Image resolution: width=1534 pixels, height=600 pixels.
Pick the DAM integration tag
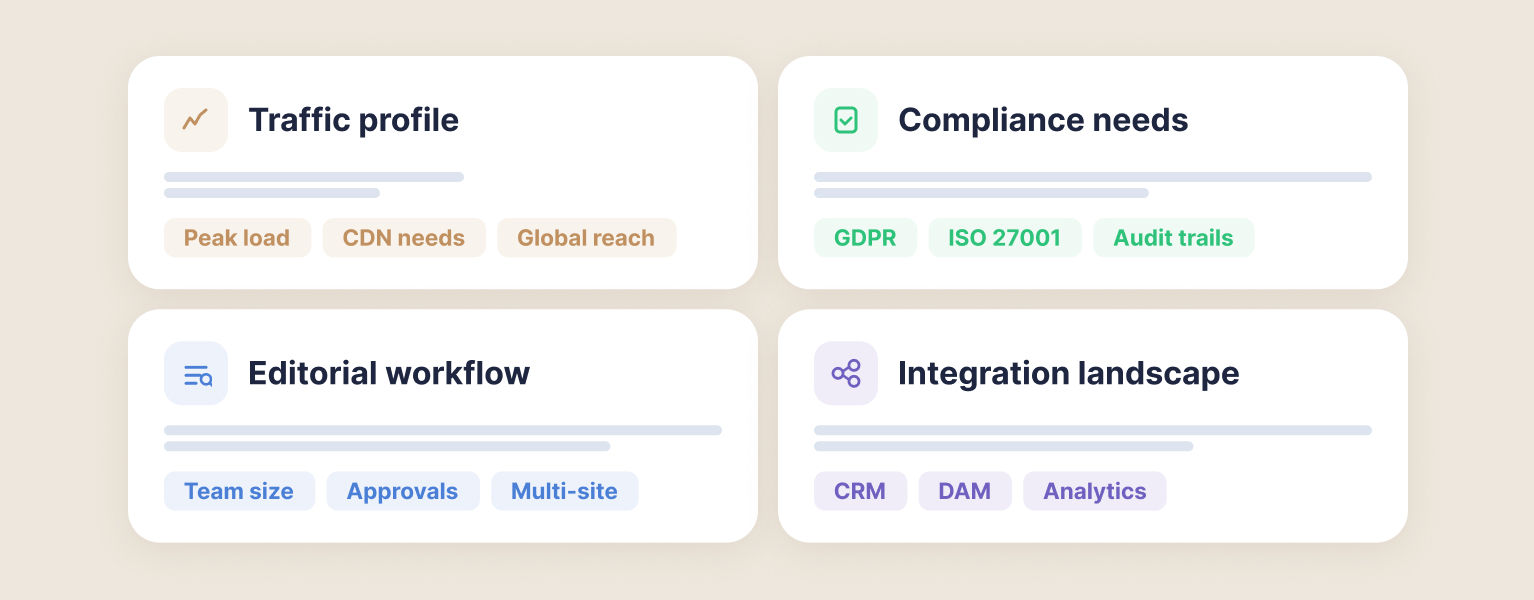point(964,491)
